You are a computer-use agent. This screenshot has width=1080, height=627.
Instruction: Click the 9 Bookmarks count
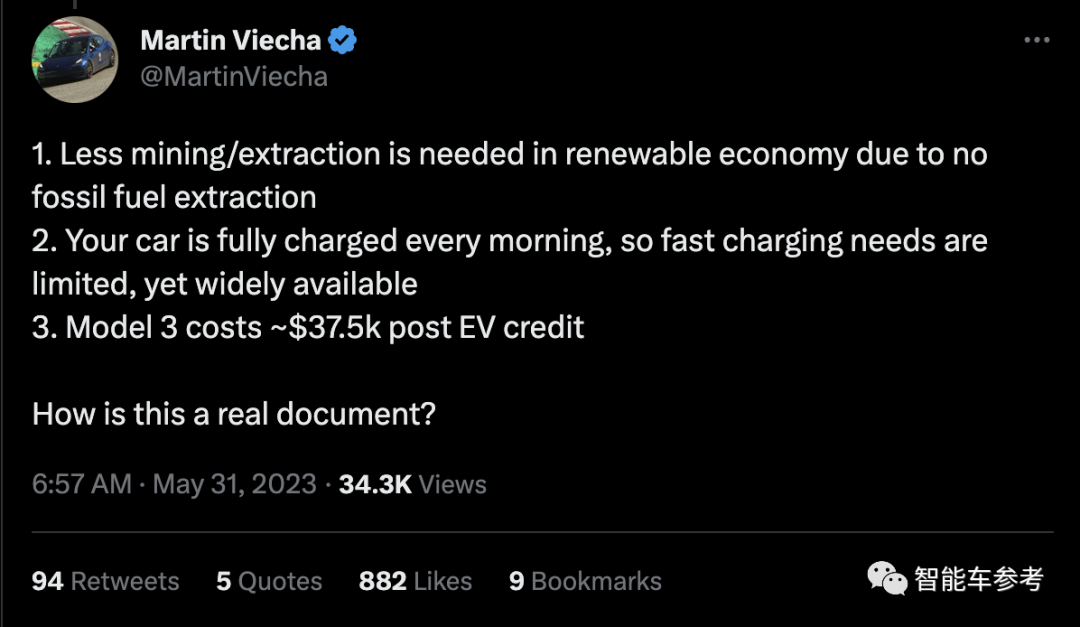tap(585, 581)
